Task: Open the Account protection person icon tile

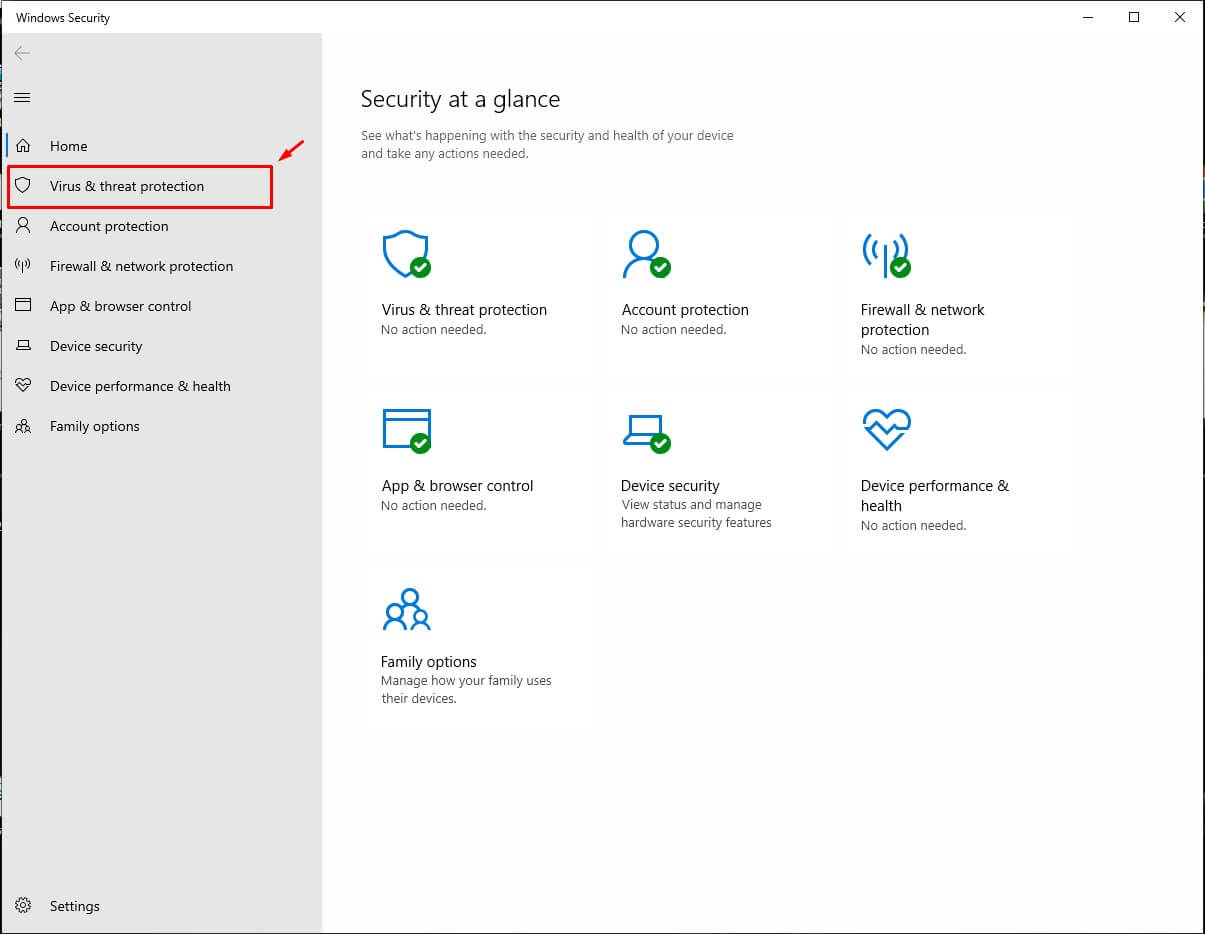Action: [645, 255]
